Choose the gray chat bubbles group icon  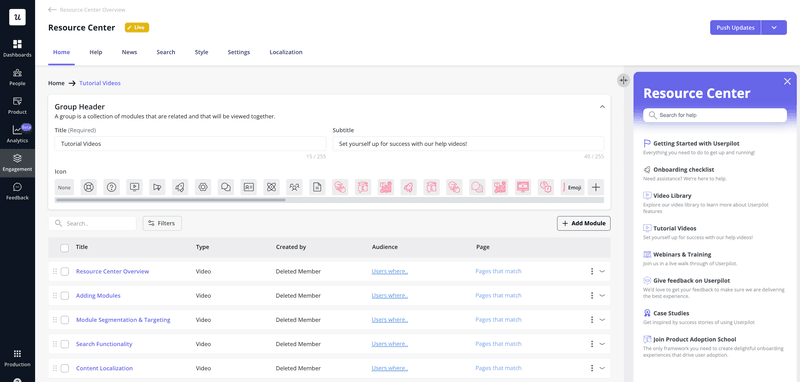[x=226, y=187]
